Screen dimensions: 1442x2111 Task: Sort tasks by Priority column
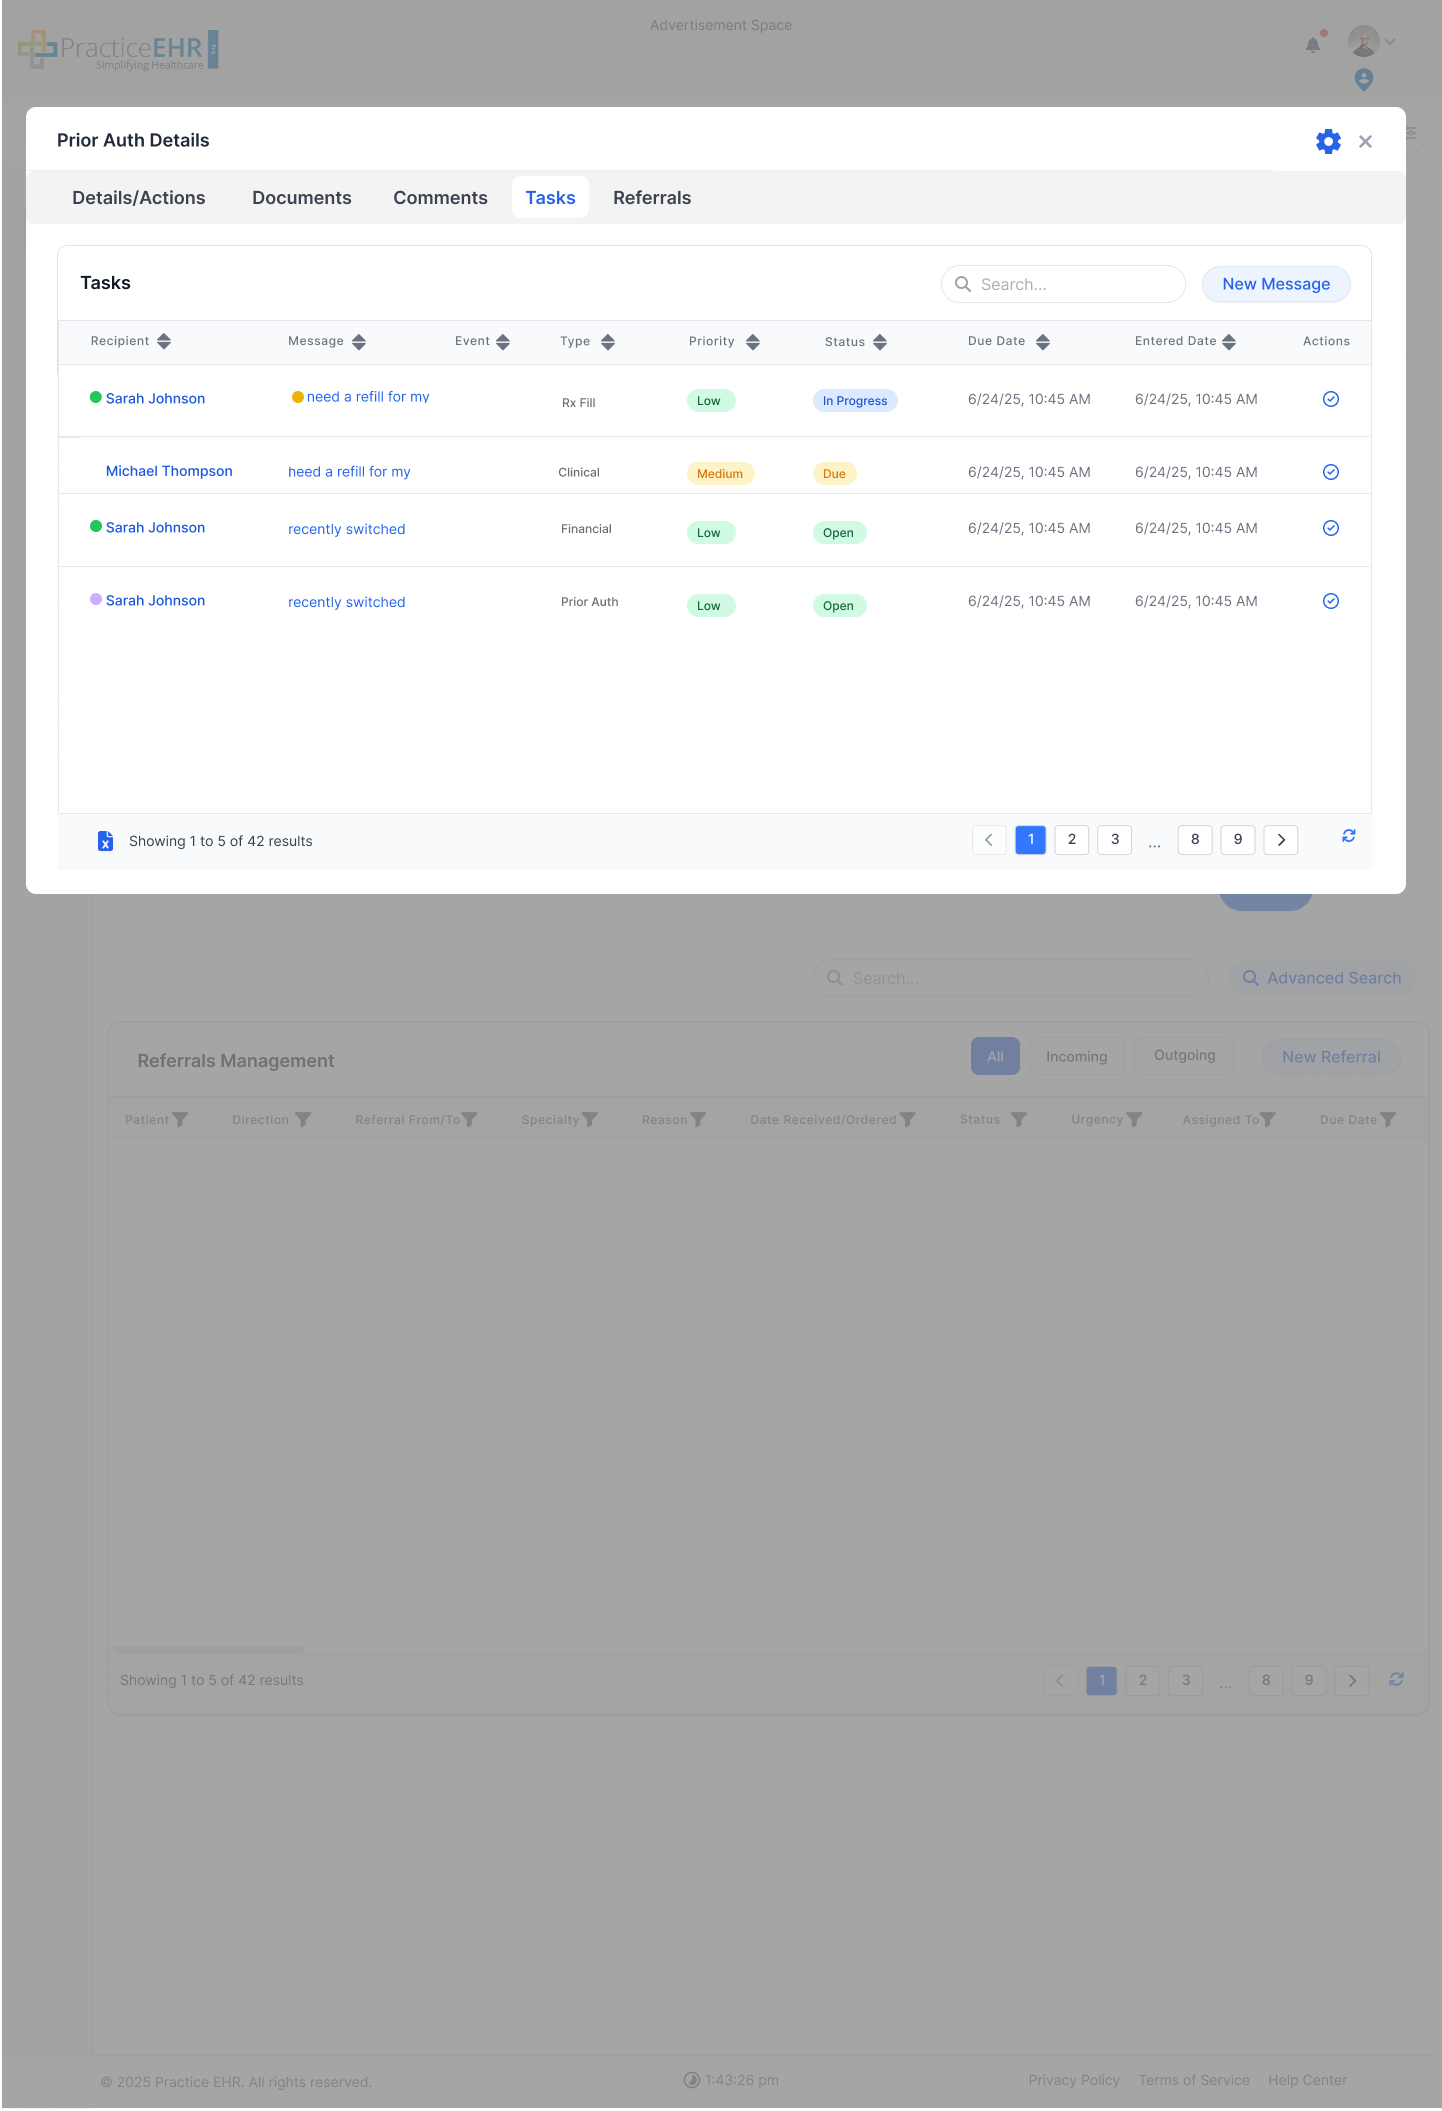(x=753, y=342)
